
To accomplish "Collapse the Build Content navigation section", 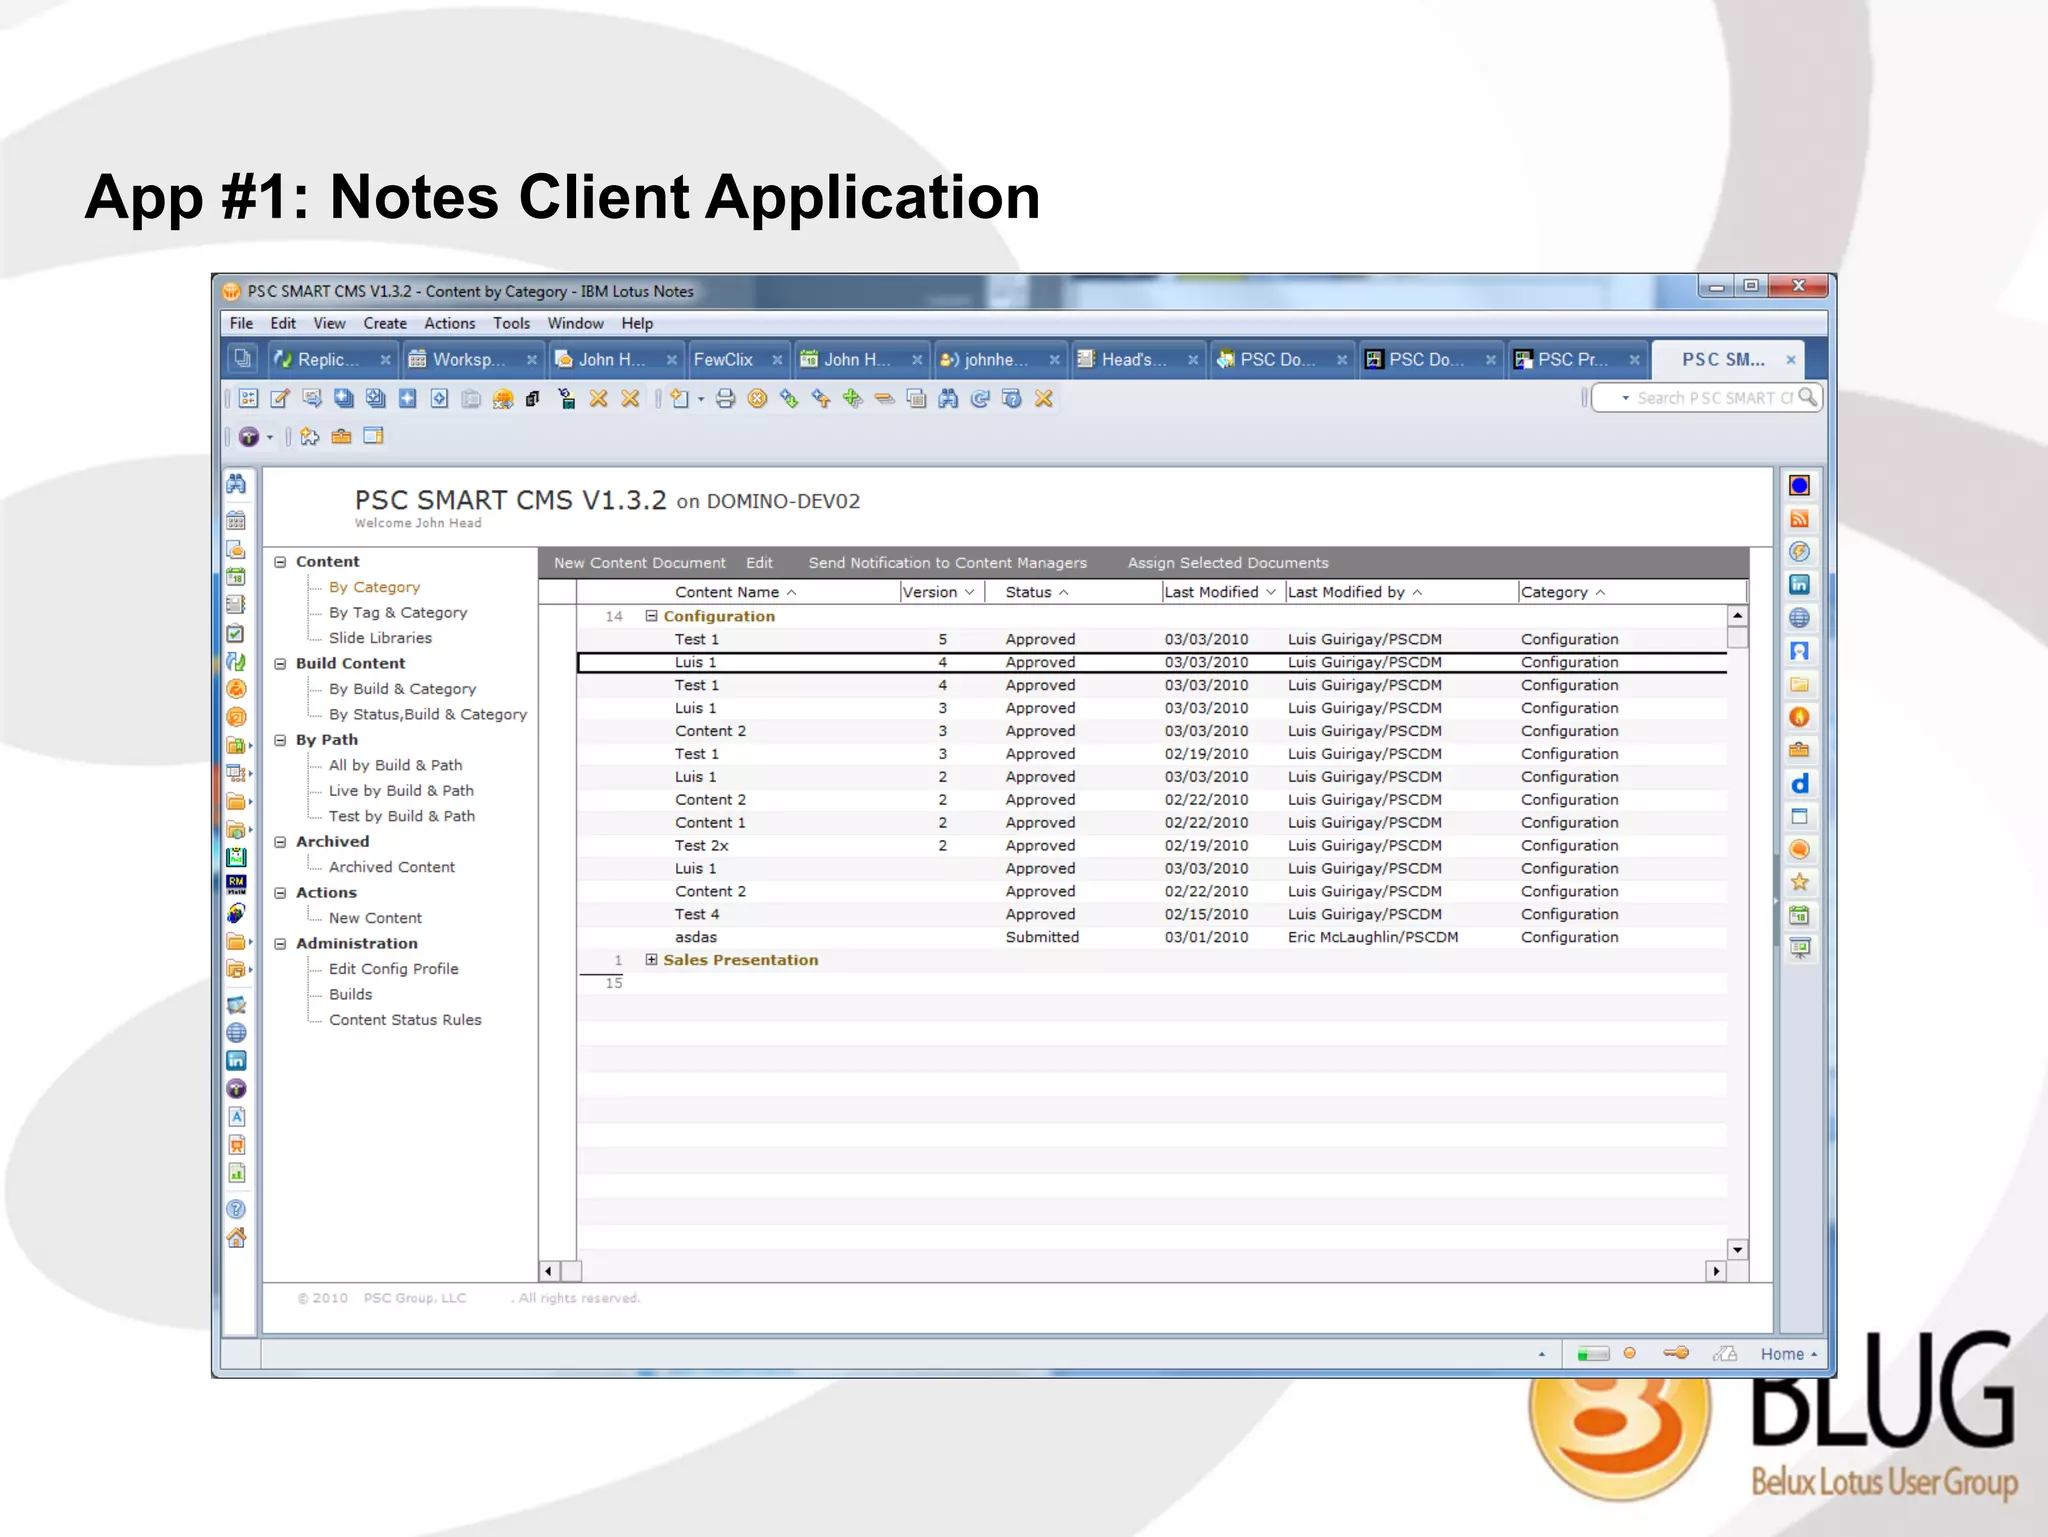I will pyautogui.click(x=280, y=664).
